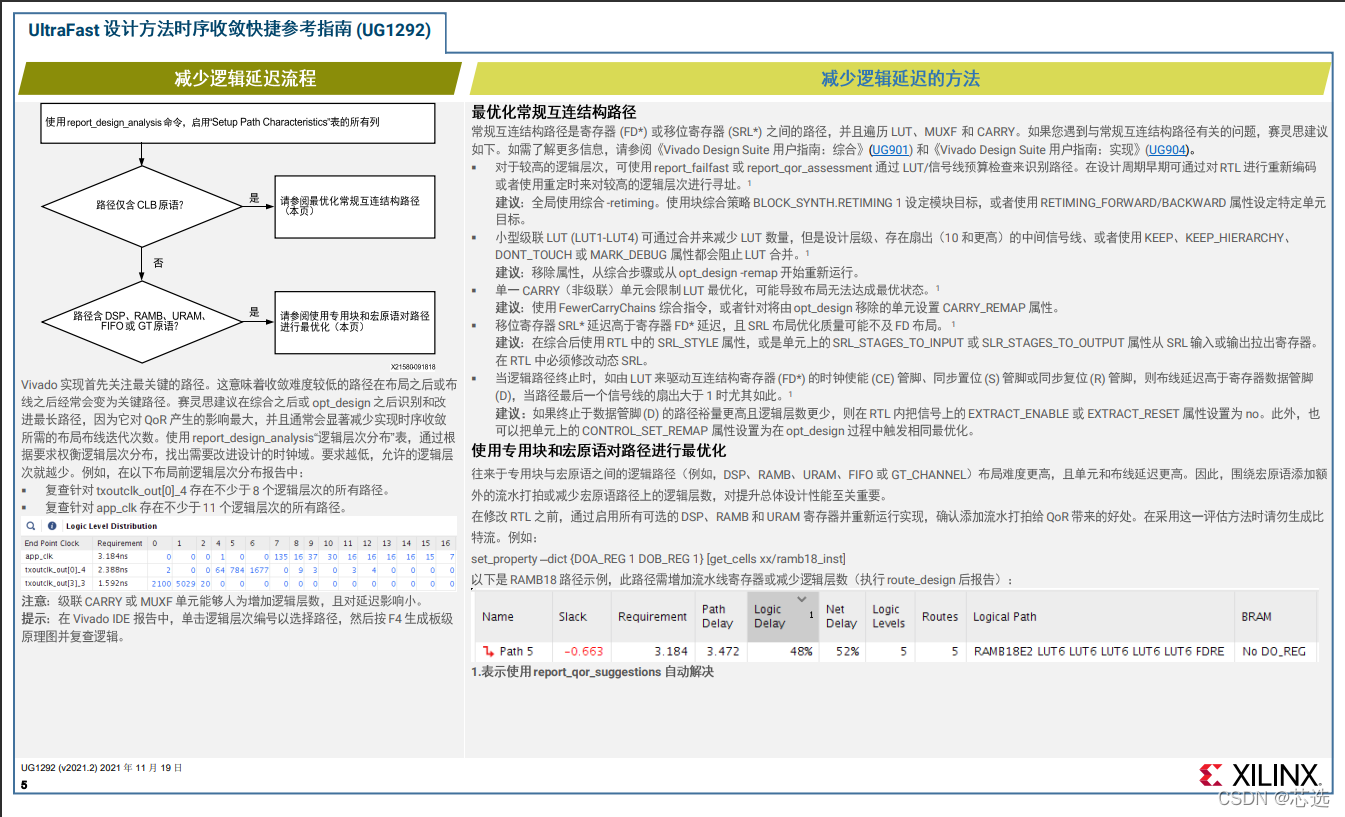The width and height of the screenshot is (1345, 817).
Task: Click the 784 count in txoutclk_out[0]_4 row
Action: [237, 570]
